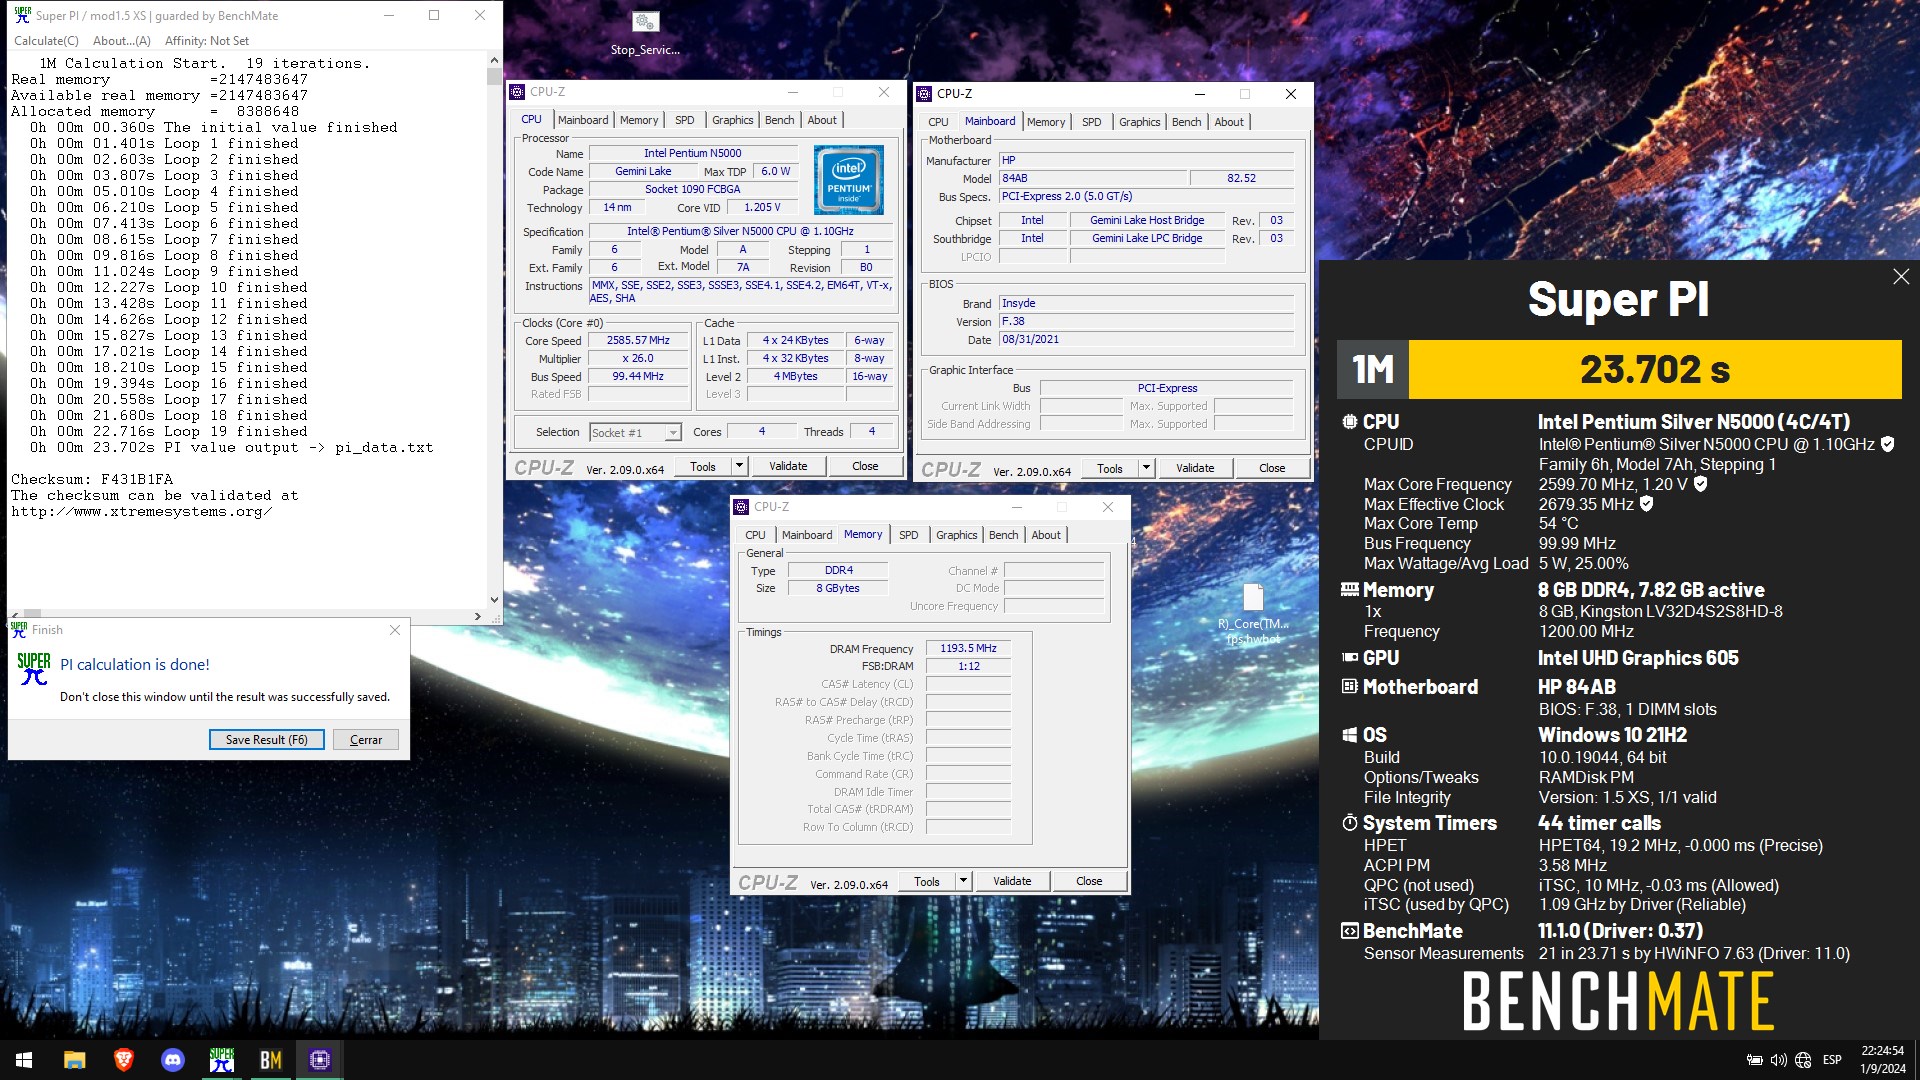Open the volume control in system tray
Viewport: 1920px width, 1080px height.
(x=1778, y=1060)
